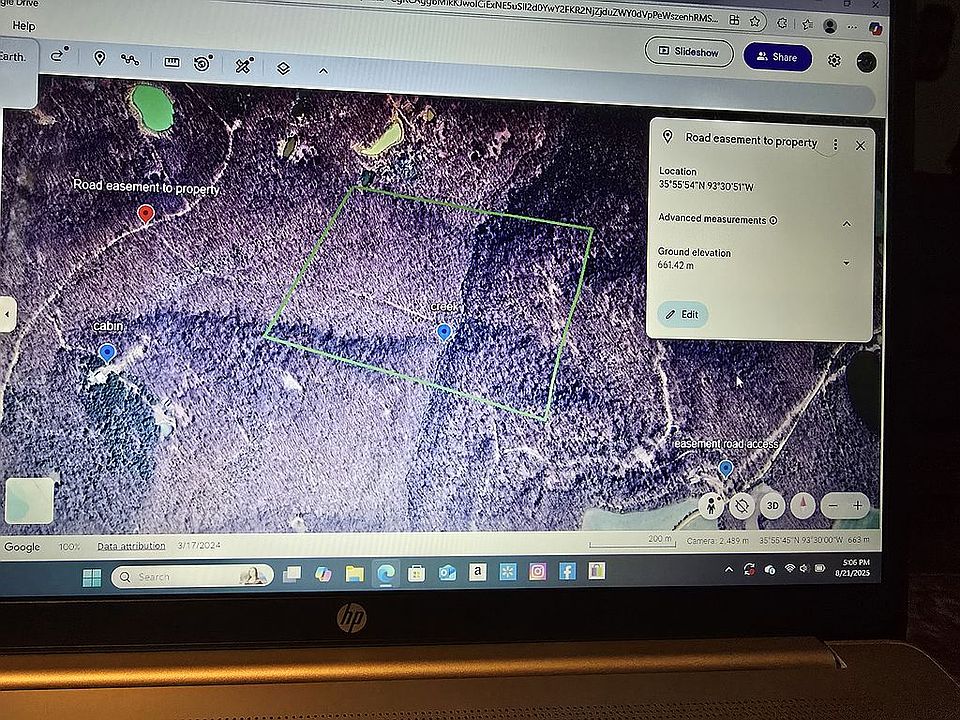Collapse the Advanced measurements section
The height and width of the screenshot is (720, 960).
pos(846,223)
